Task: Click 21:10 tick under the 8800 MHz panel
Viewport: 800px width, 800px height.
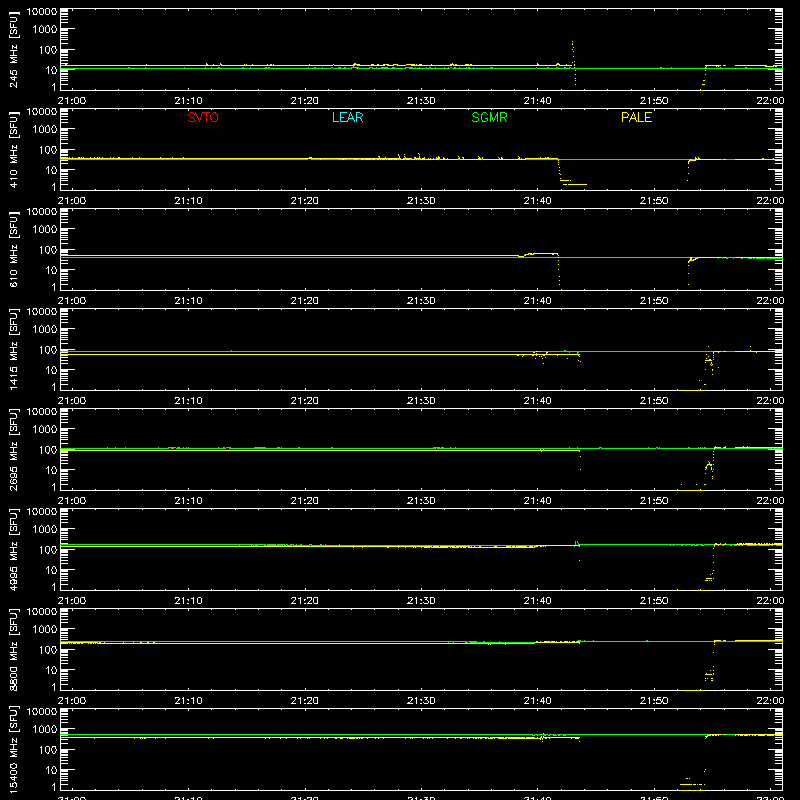Action: (x=188, y=701)
